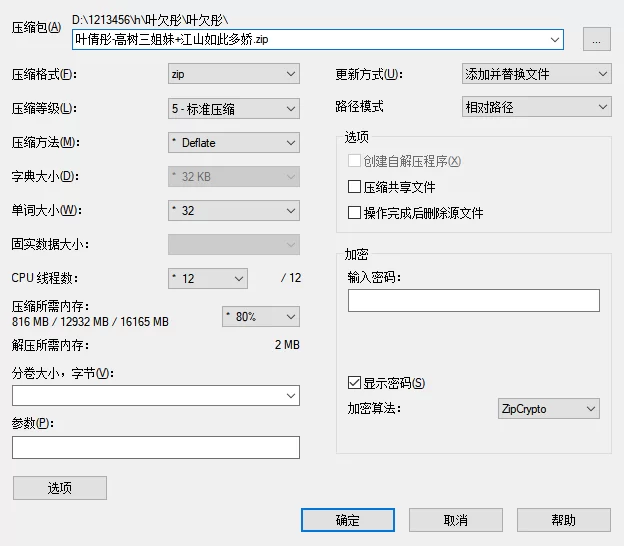Open the 分卷大小 volume size combo box
The image size is (624, 546).
156,395
